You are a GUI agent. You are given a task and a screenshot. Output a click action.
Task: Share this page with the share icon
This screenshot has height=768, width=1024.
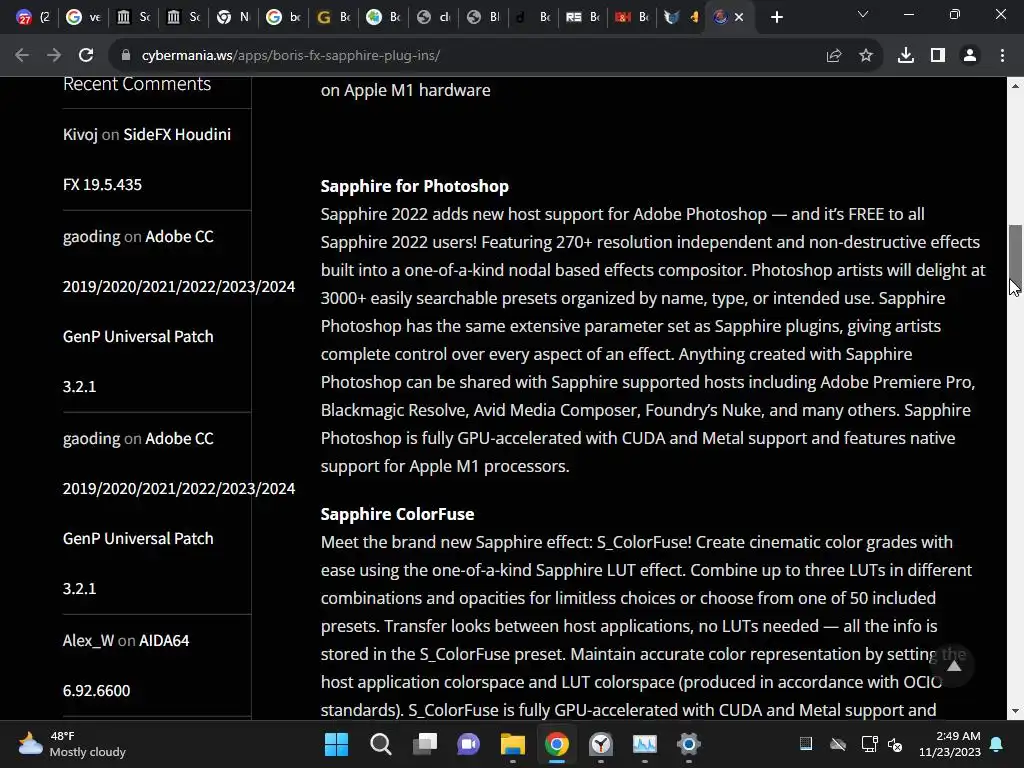tap(833, 56)
